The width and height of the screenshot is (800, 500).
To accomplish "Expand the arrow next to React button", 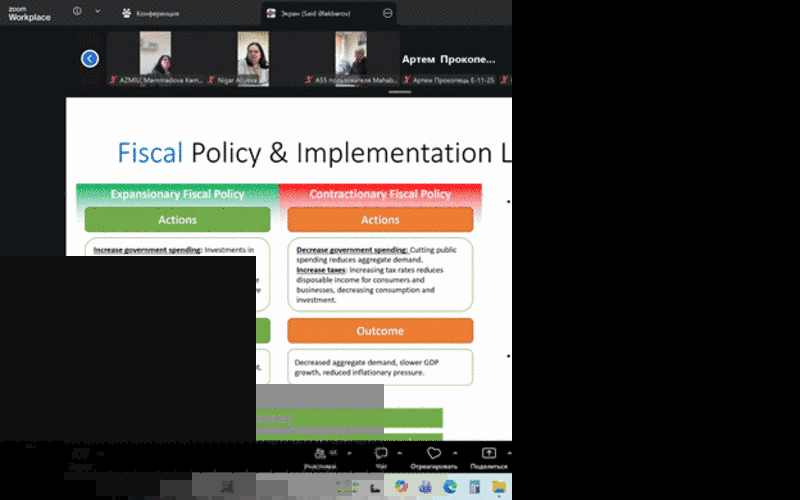I will click(x=455, y=451).
